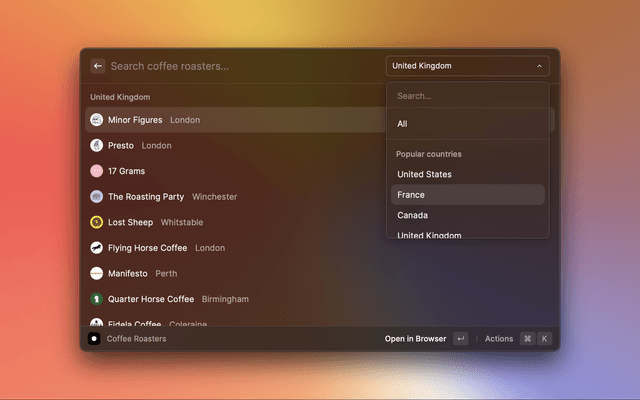
Task: Click the pink 17 Grams logo
Action: (97, 171)
